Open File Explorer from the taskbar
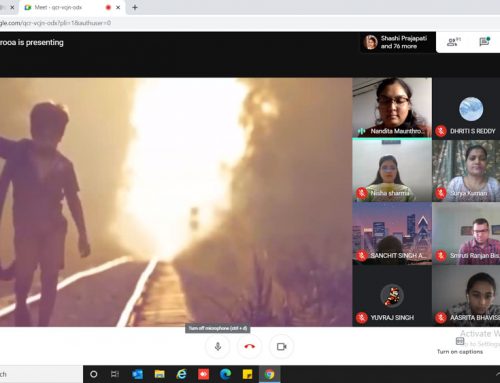 pyautogui.click(x=159, y=374)
